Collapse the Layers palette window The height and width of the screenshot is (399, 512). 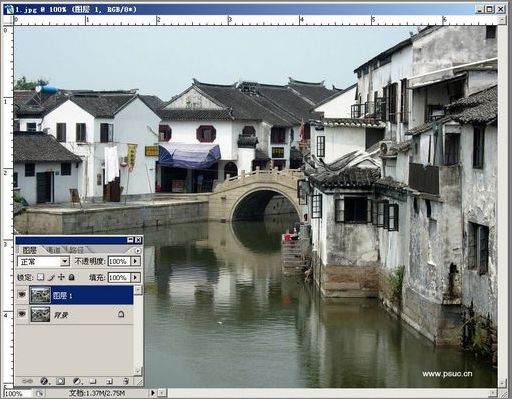[x=130, y=240]
